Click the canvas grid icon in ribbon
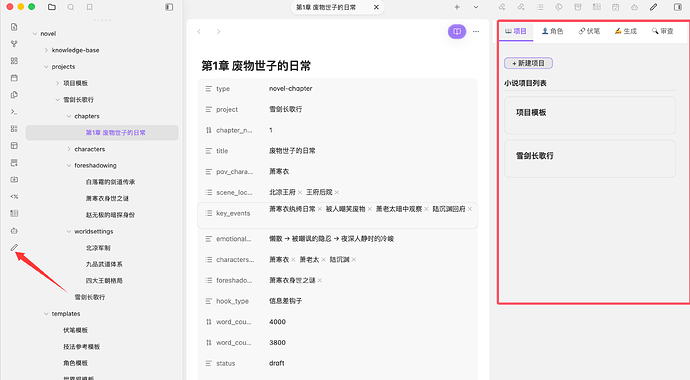This screenshot has height=380, width=690. 14,61
